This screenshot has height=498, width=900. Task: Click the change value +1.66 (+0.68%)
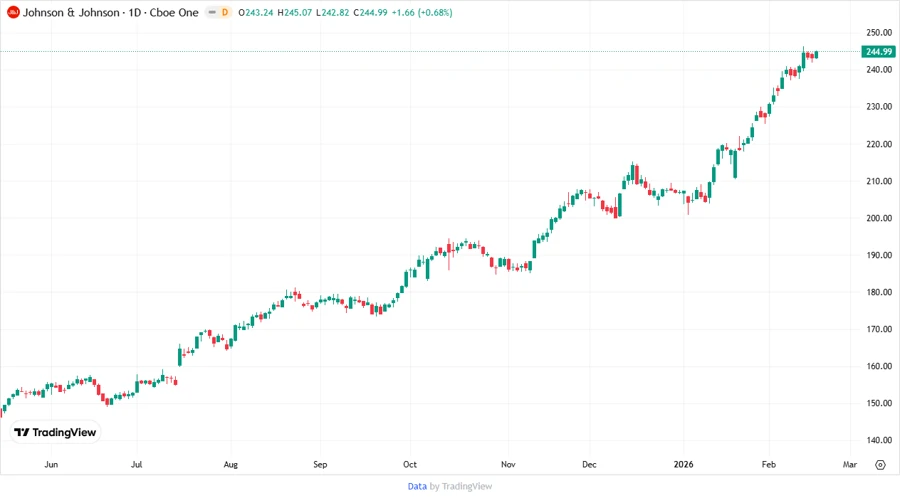tap(422, 12)
